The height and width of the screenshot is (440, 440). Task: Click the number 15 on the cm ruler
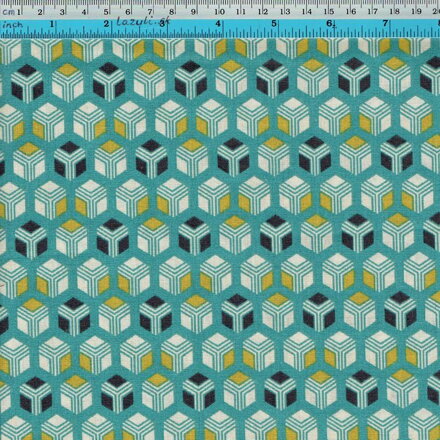[x=329, y=12]
